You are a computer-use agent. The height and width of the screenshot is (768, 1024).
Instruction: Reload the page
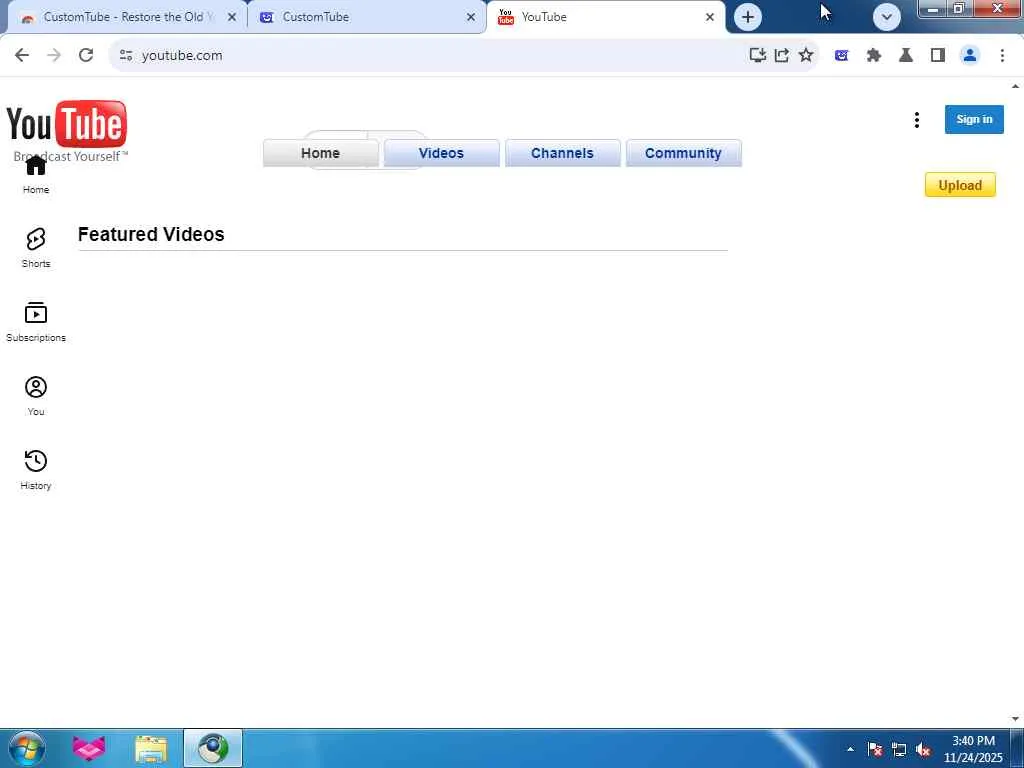(86, 56)
